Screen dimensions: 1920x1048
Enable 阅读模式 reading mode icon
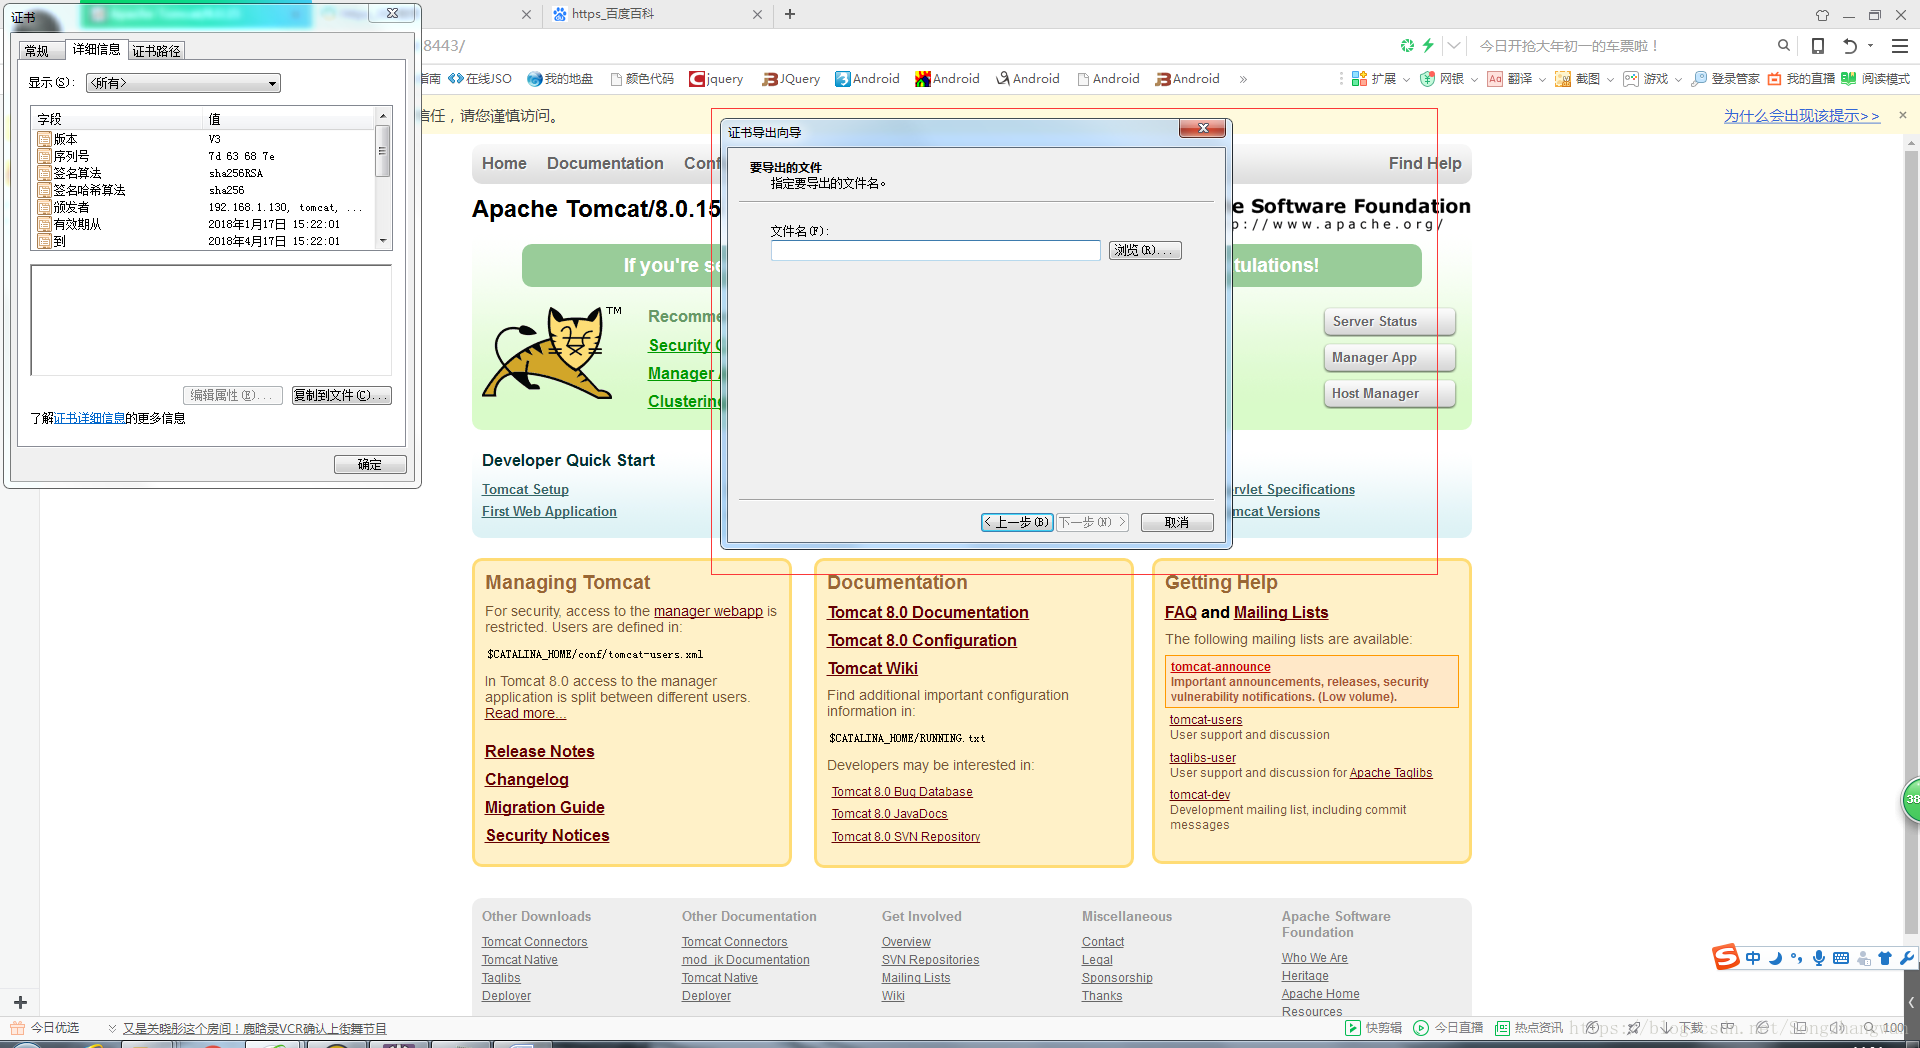tap(1849, 79)
